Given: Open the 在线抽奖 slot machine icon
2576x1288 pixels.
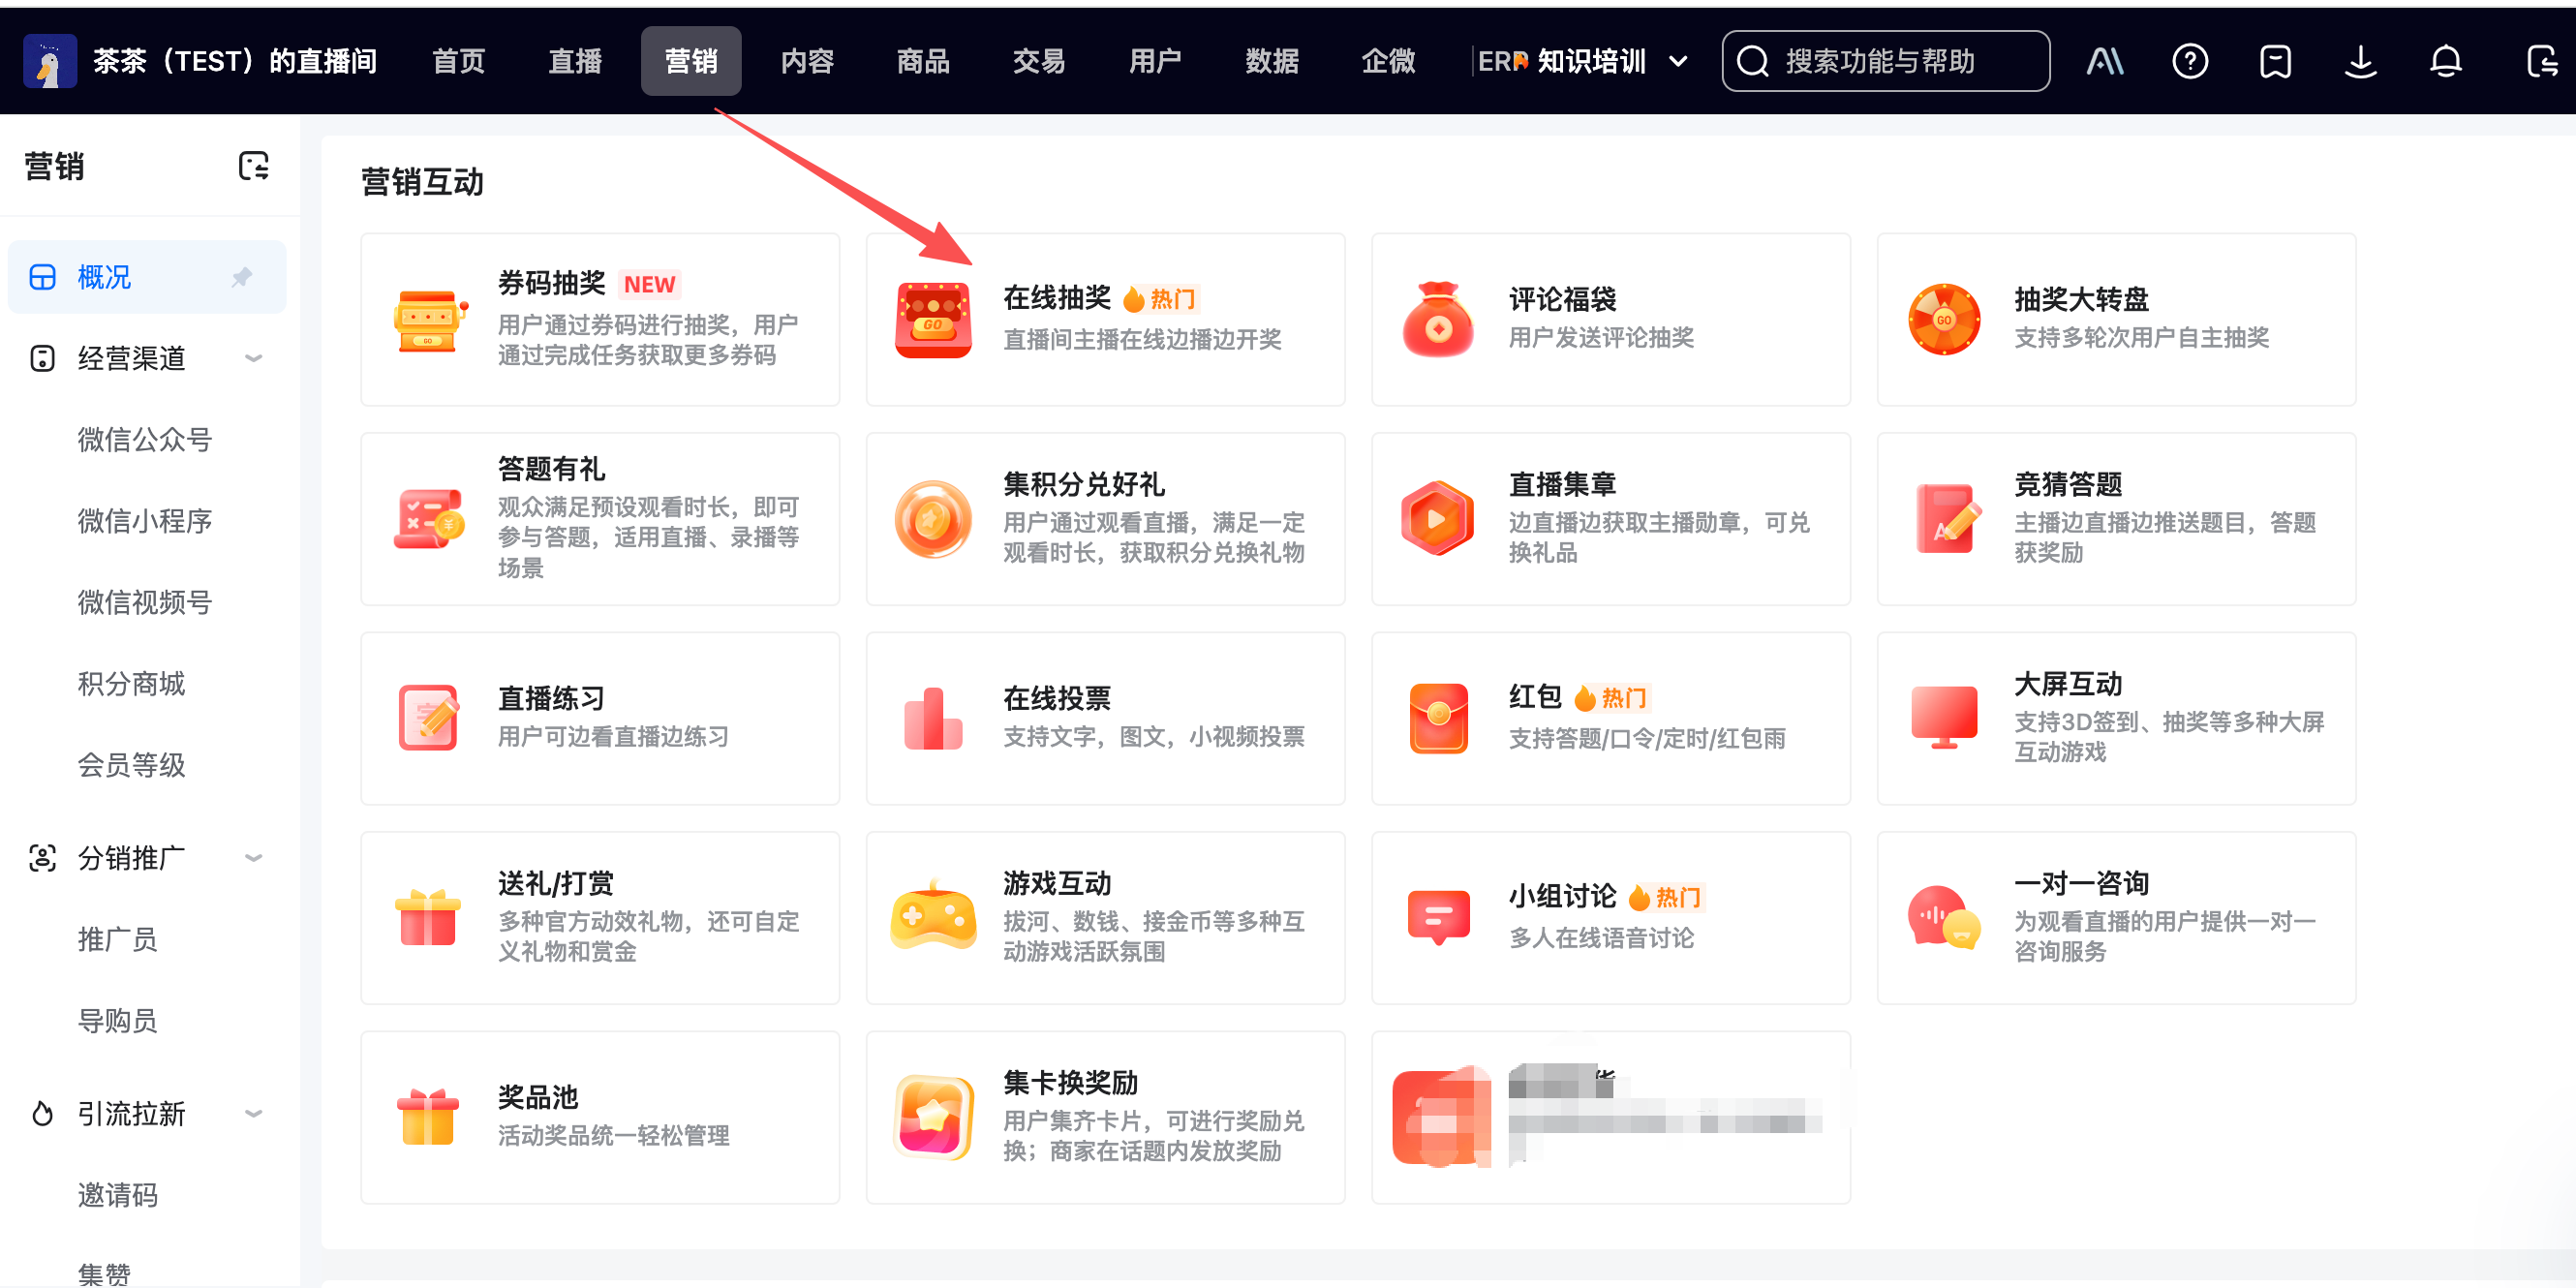Looking at the screenshot, I should pos(933,320).
